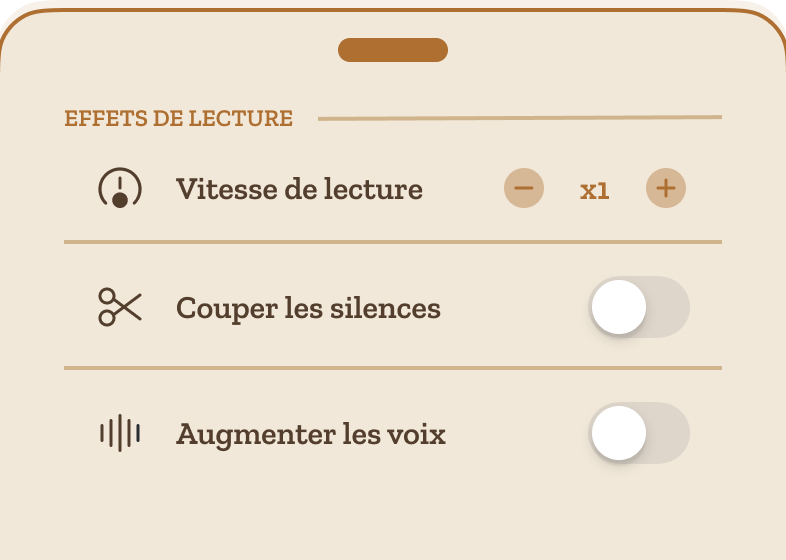
Task: Click the divider below Vitesse de lecture
Action: click(393, 242)
